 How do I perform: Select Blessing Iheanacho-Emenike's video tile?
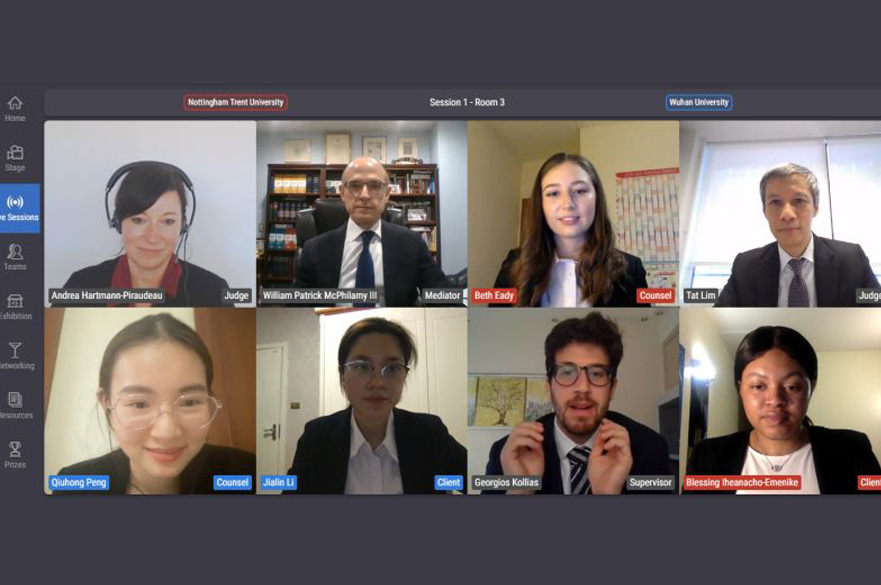780,401
